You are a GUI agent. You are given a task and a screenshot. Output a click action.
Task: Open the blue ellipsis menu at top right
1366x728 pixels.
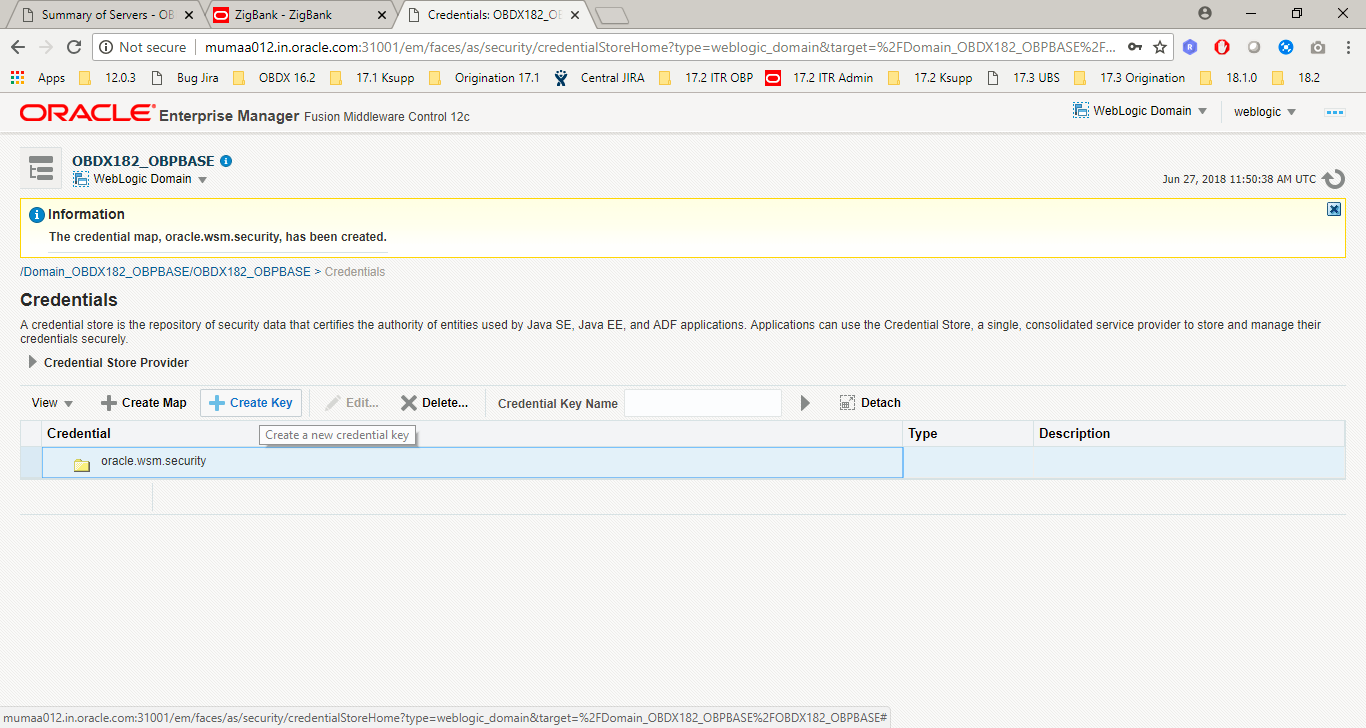(1335, 112)
